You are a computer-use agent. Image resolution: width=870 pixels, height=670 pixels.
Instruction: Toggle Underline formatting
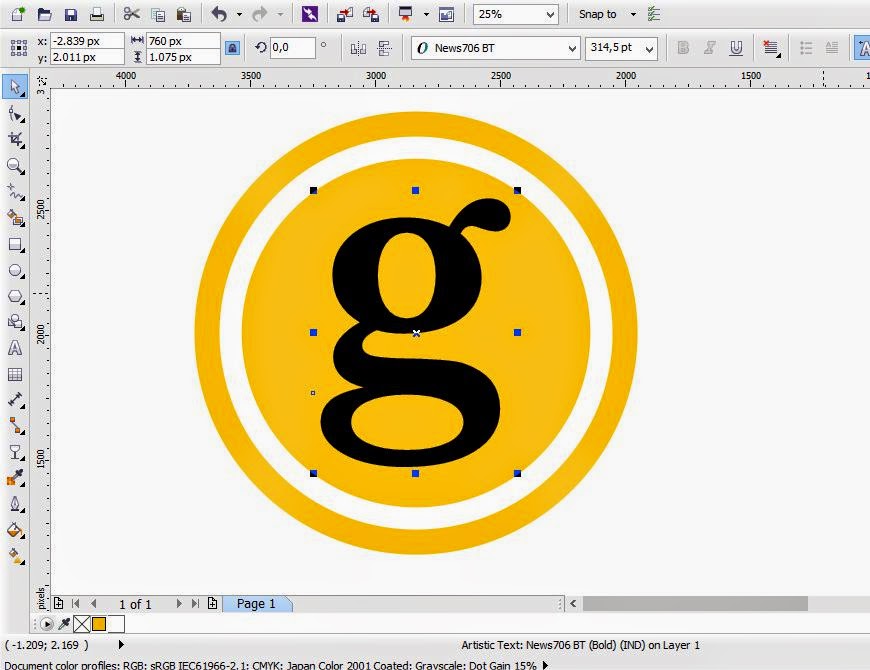click(x=736, y=48)
